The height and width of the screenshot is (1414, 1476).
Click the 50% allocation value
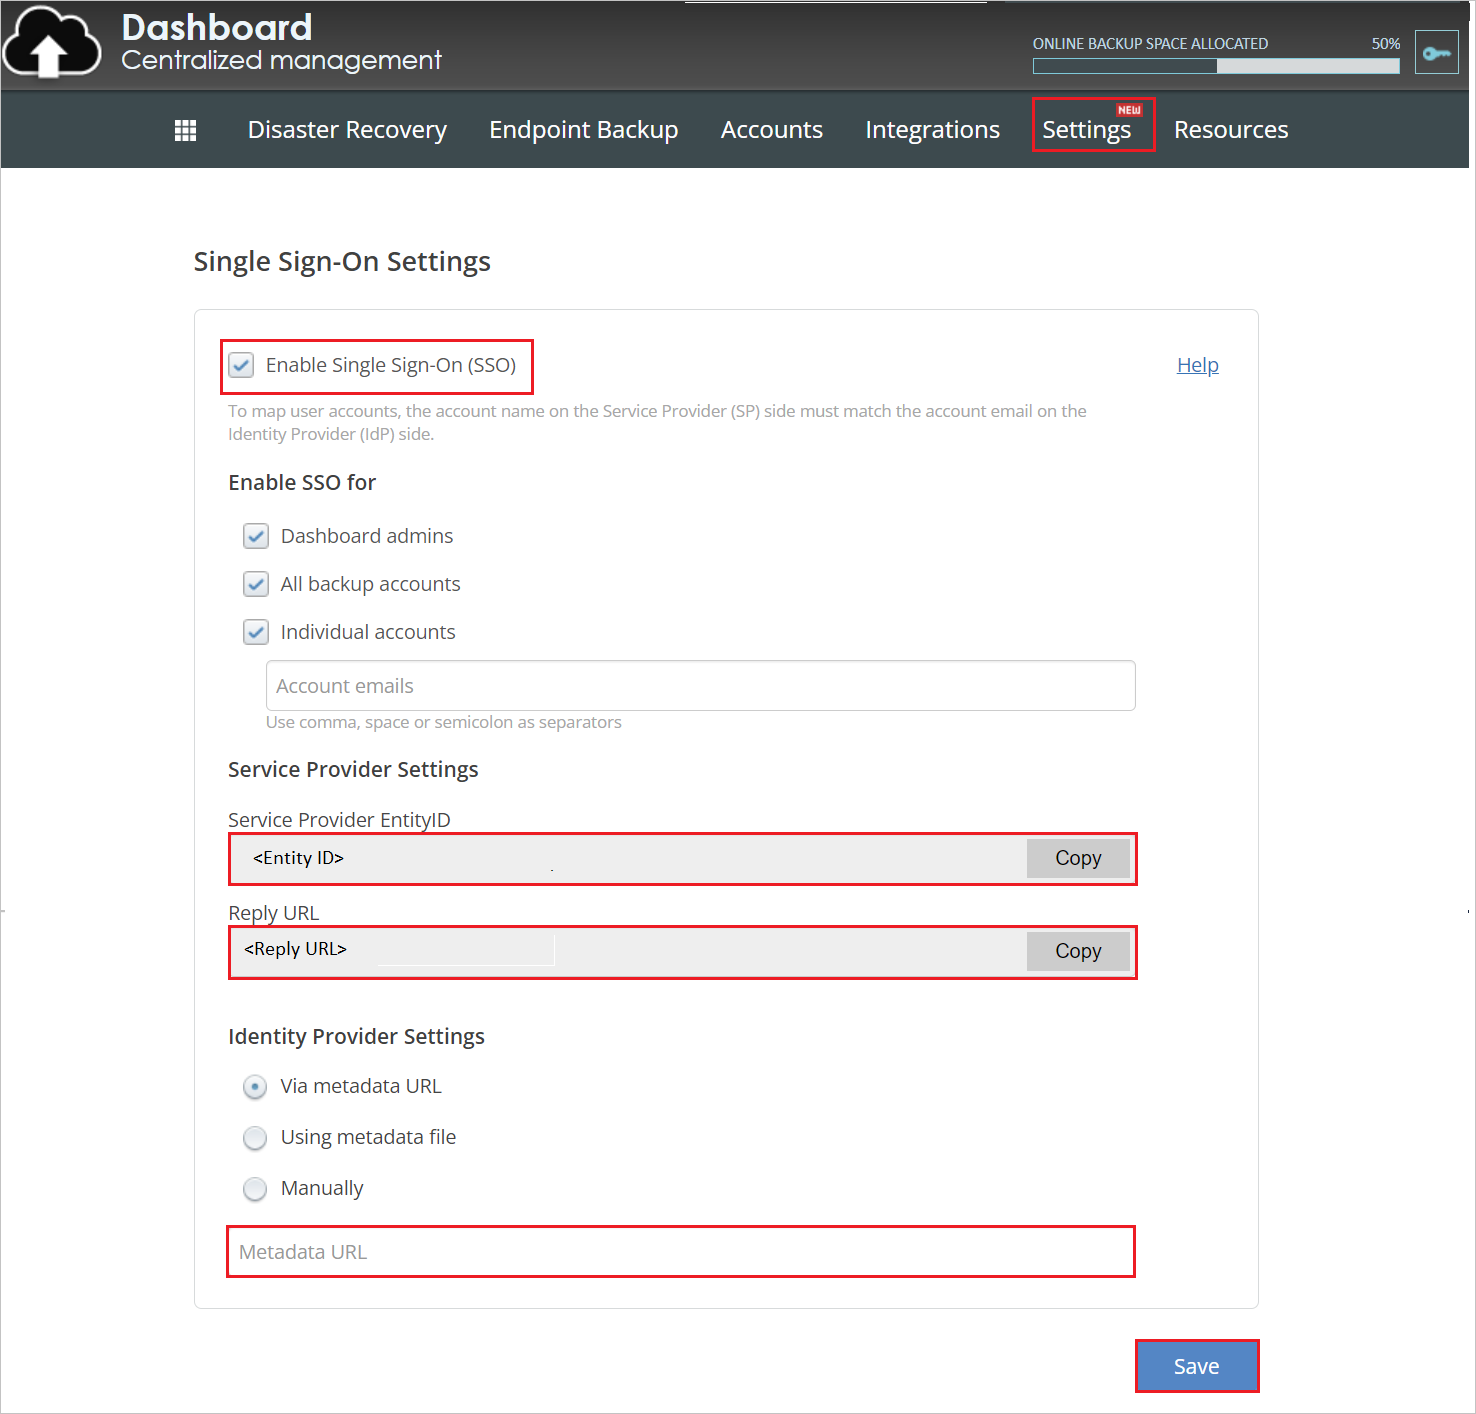click(x=1386, y=44)
